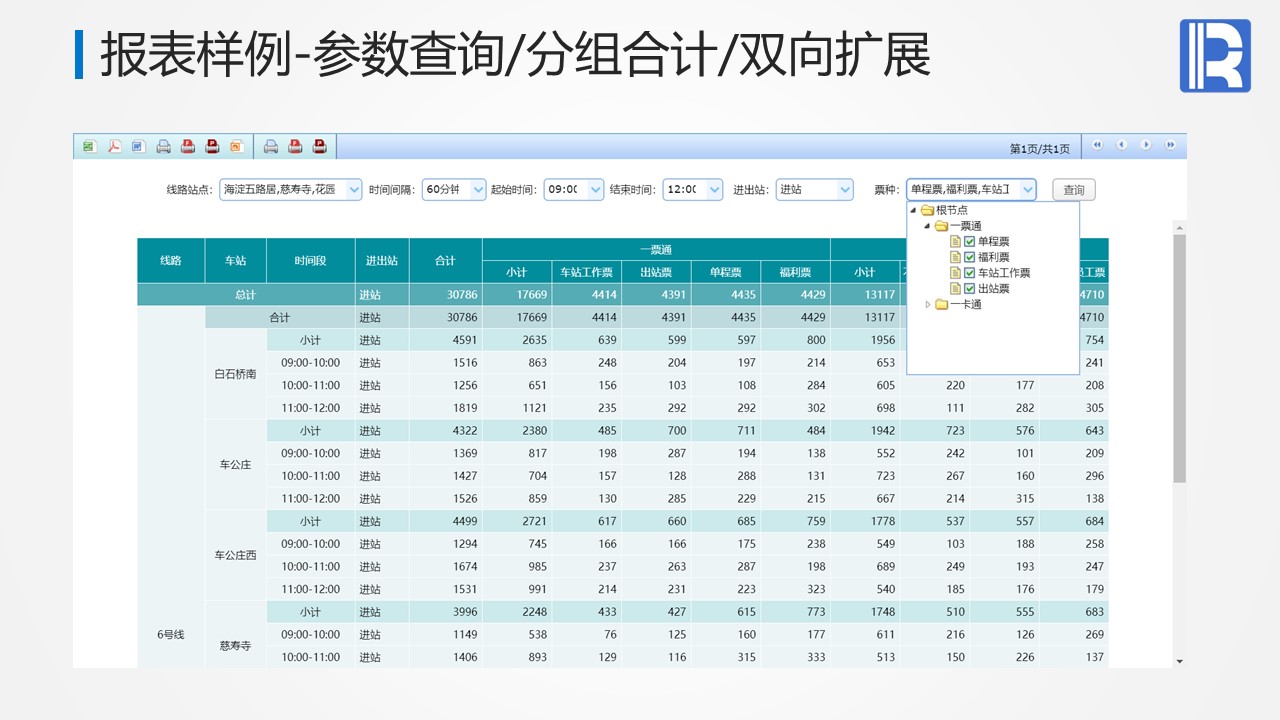Screen dimensions: 1280x720
Task: Go to next page arrow
Action: 1146,145
